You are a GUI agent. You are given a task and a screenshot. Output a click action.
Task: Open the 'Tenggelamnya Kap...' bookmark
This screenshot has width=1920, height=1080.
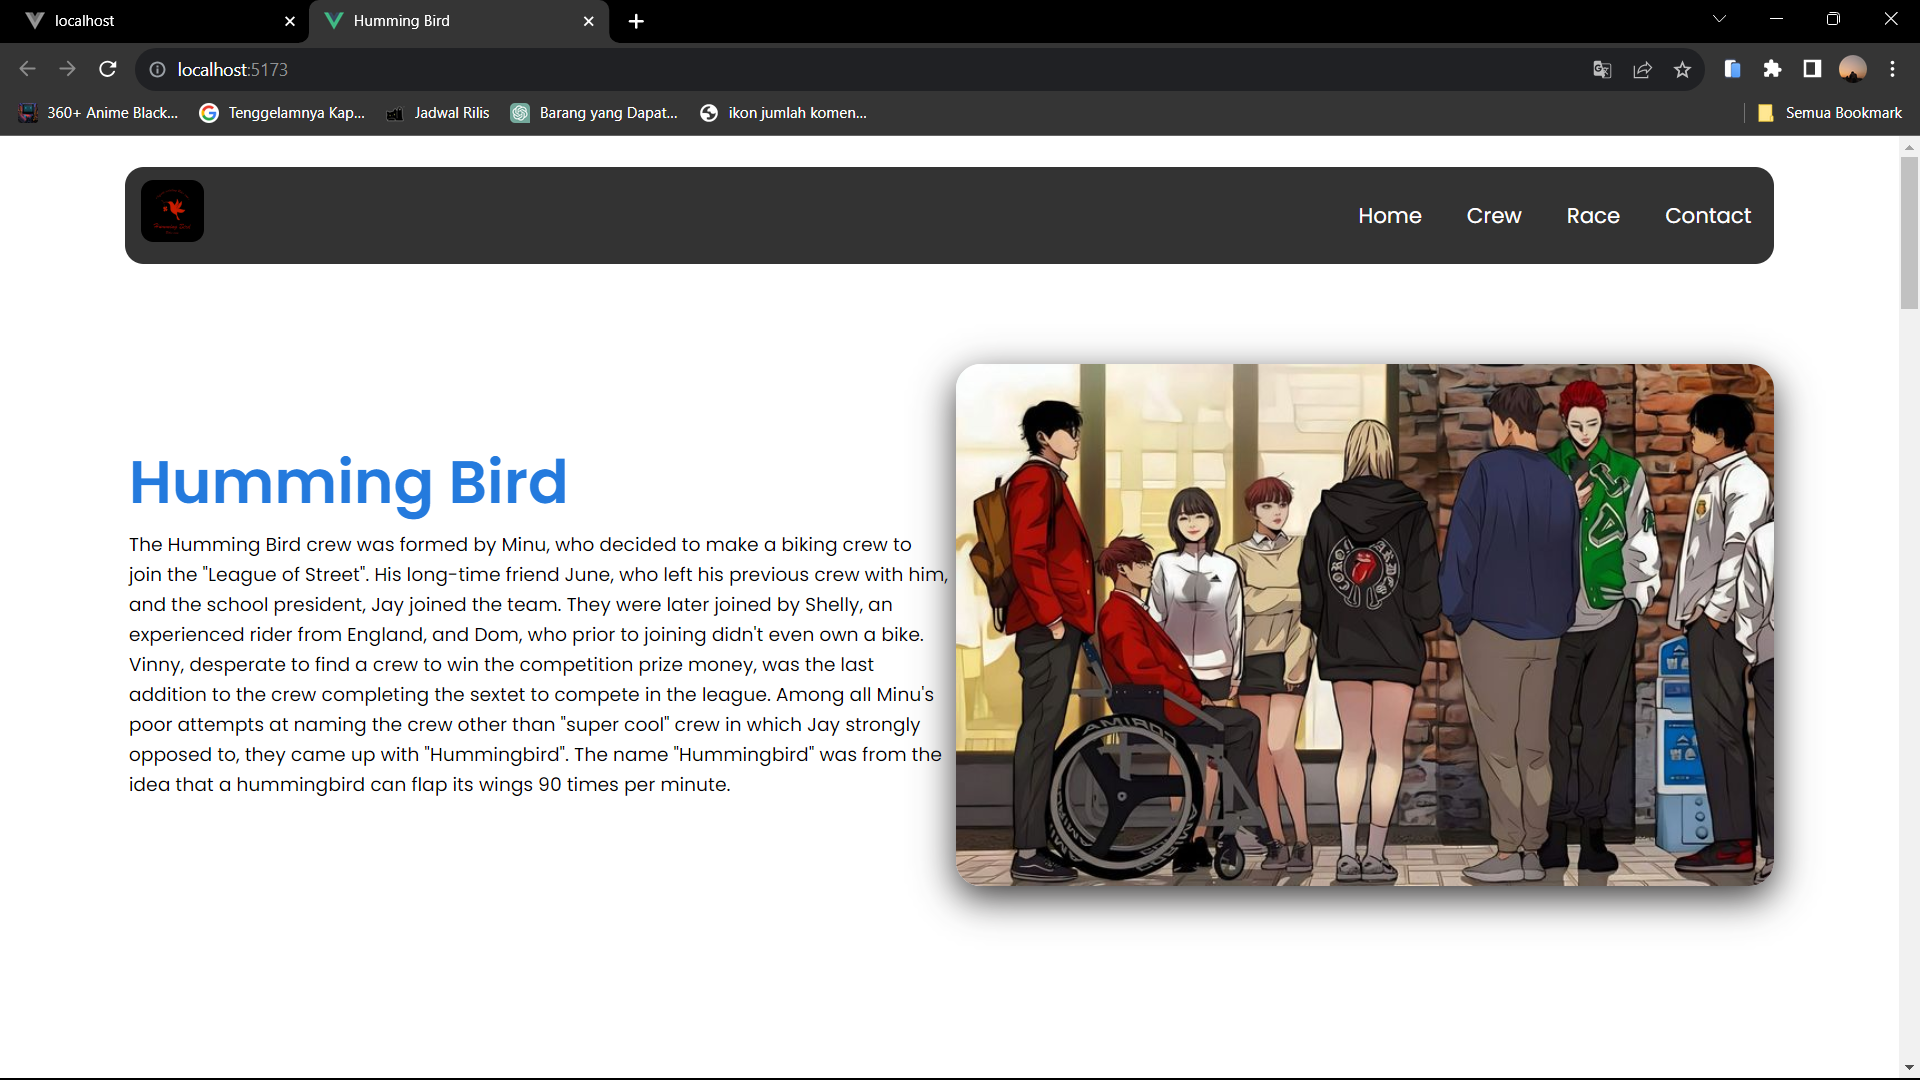[283, 113]
